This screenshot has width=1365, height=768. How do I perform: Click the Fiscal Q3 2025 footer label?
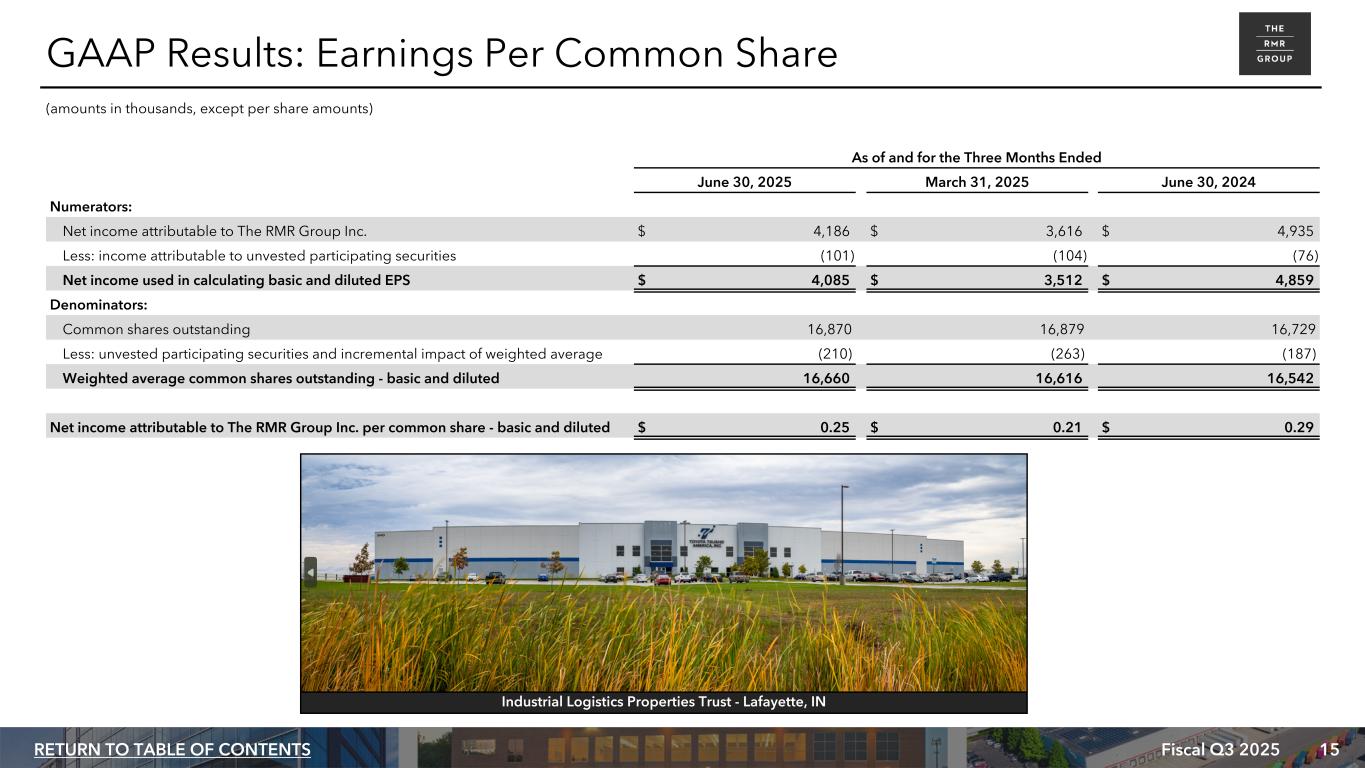[1221, 749]
